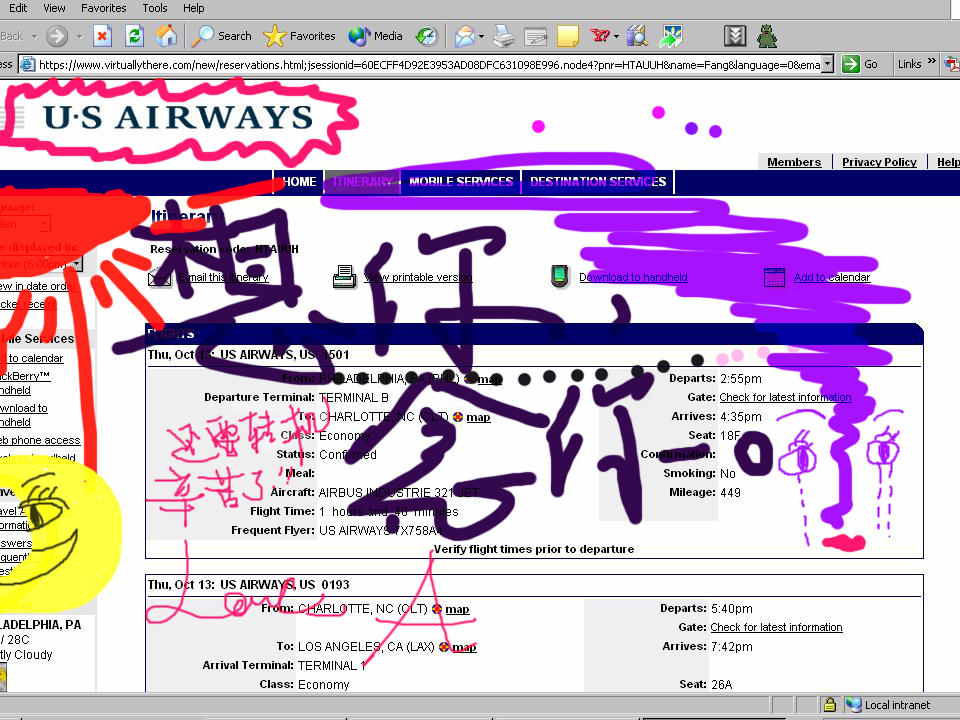The height and width of the screenshot is (720, 960).
Task: Click the green dinosaur toolbar icon
Action: pyautogui.click(x=767, y=36)
